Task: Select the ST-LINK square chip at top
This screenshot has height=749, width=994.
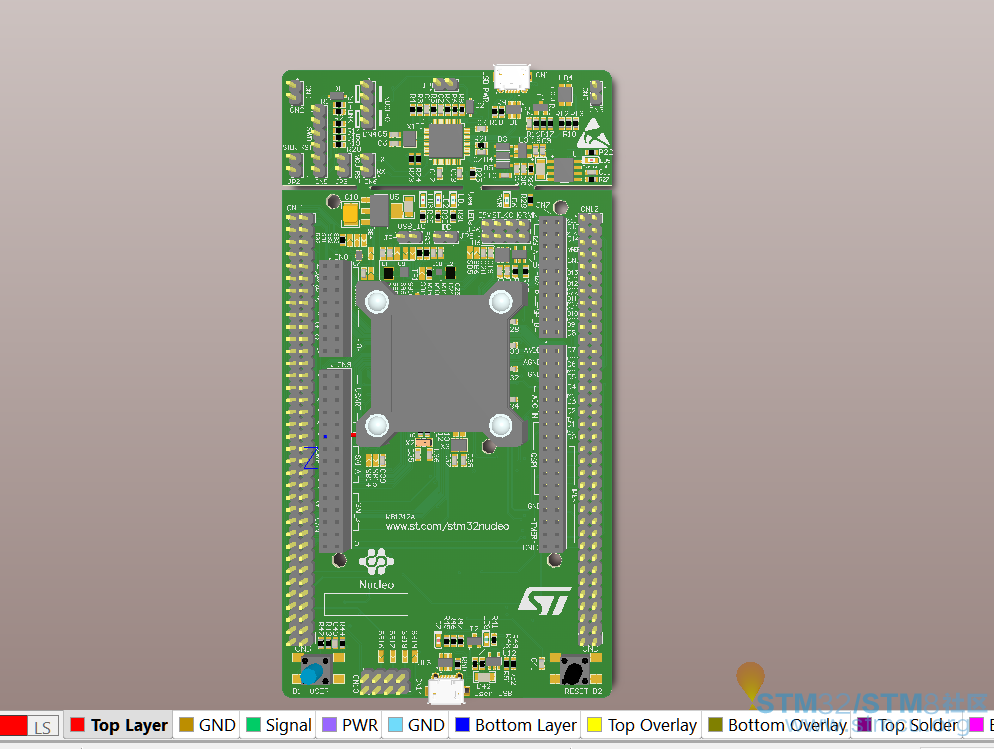Action: click(x=446, y=141)
